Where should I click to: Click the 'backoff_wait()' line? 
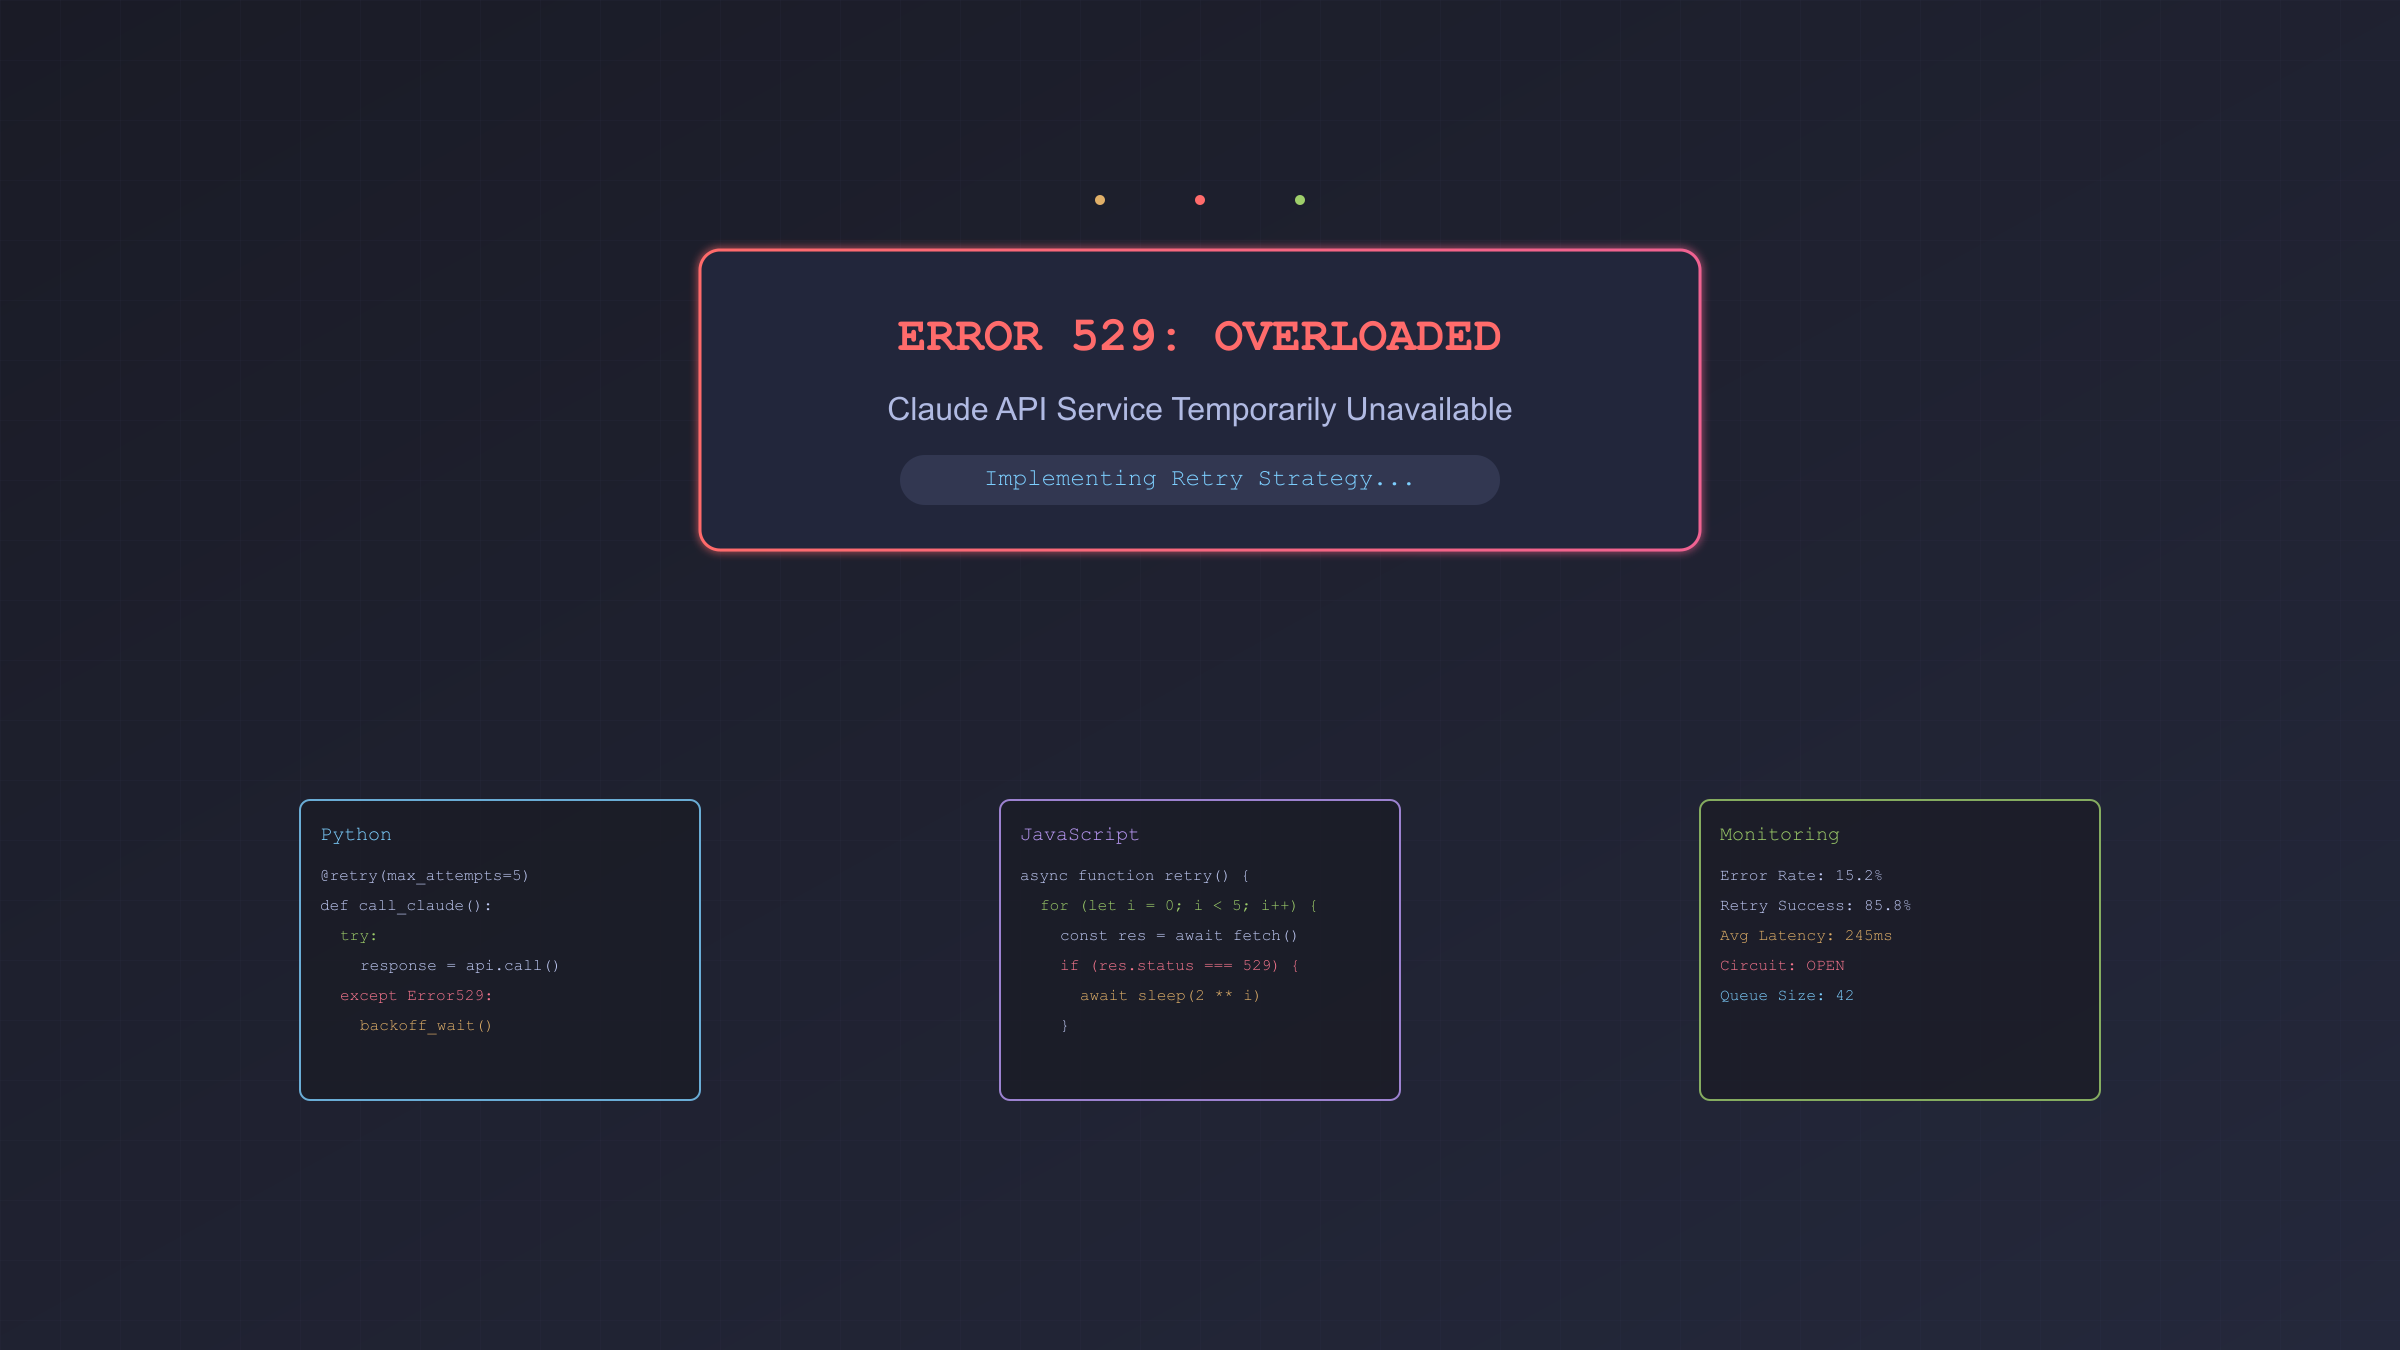[426, 1026]
